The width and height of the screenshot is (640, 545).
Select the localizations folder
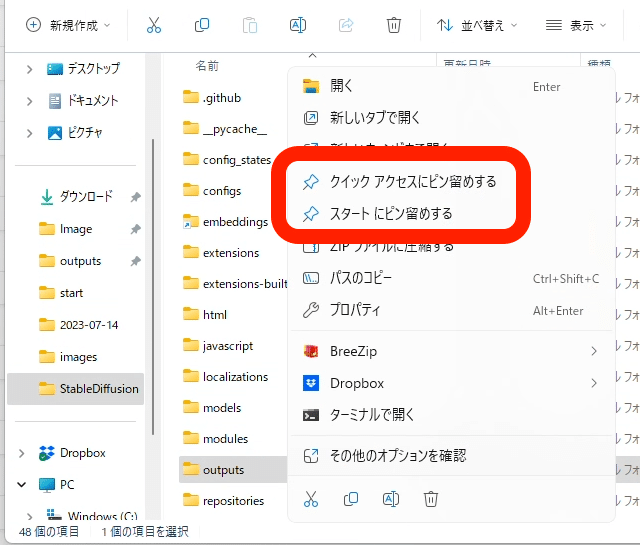tap(225, 377)
